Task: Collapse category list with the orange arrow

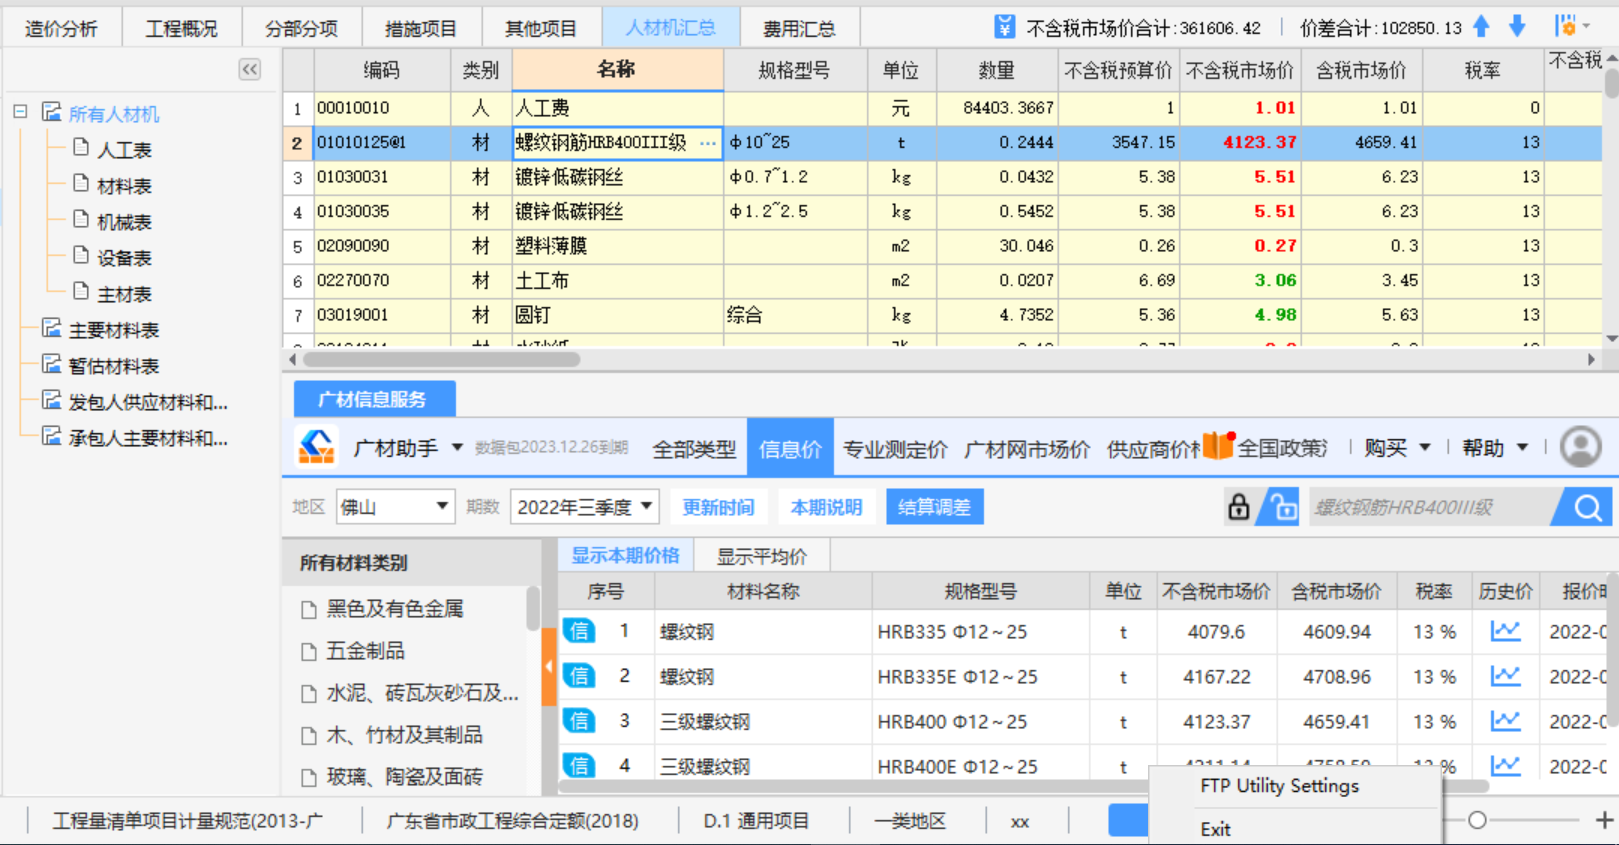Action: (549, 666)
